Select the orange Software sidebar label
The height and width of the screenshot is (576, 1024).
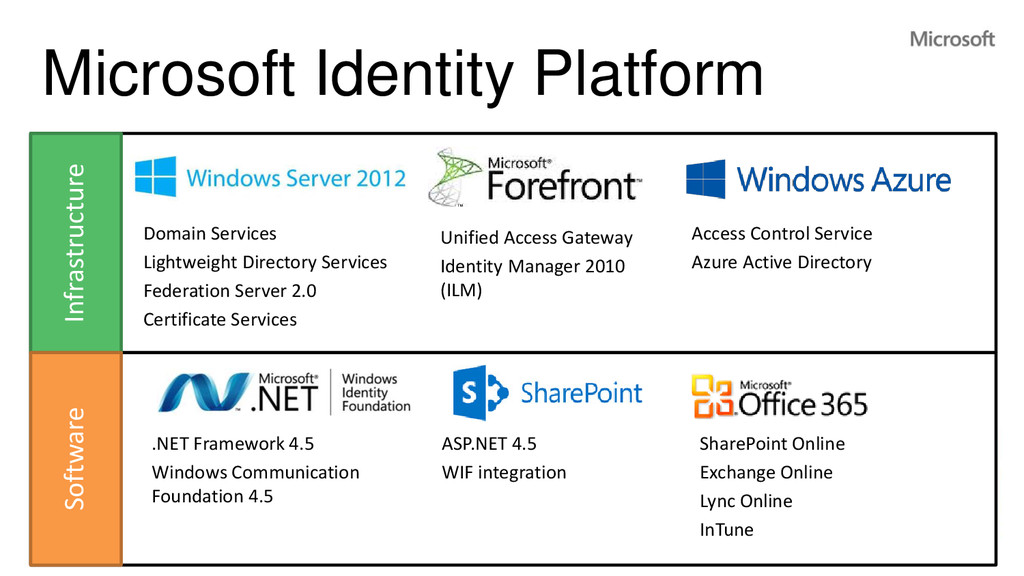pyautogui.click(x=76, y=458)
